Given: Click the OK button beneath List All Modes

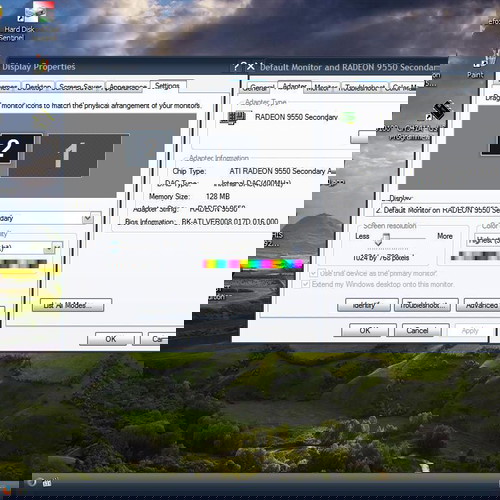Looking at the screenshot, I should coord(111,339).
